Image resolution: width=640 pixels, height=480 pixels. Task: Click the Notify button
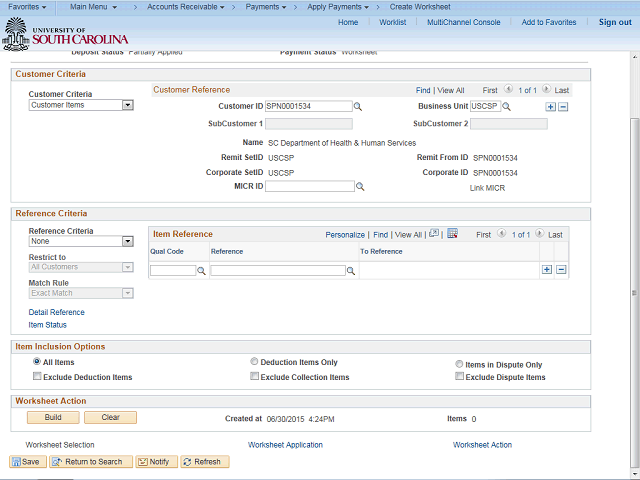157,462
